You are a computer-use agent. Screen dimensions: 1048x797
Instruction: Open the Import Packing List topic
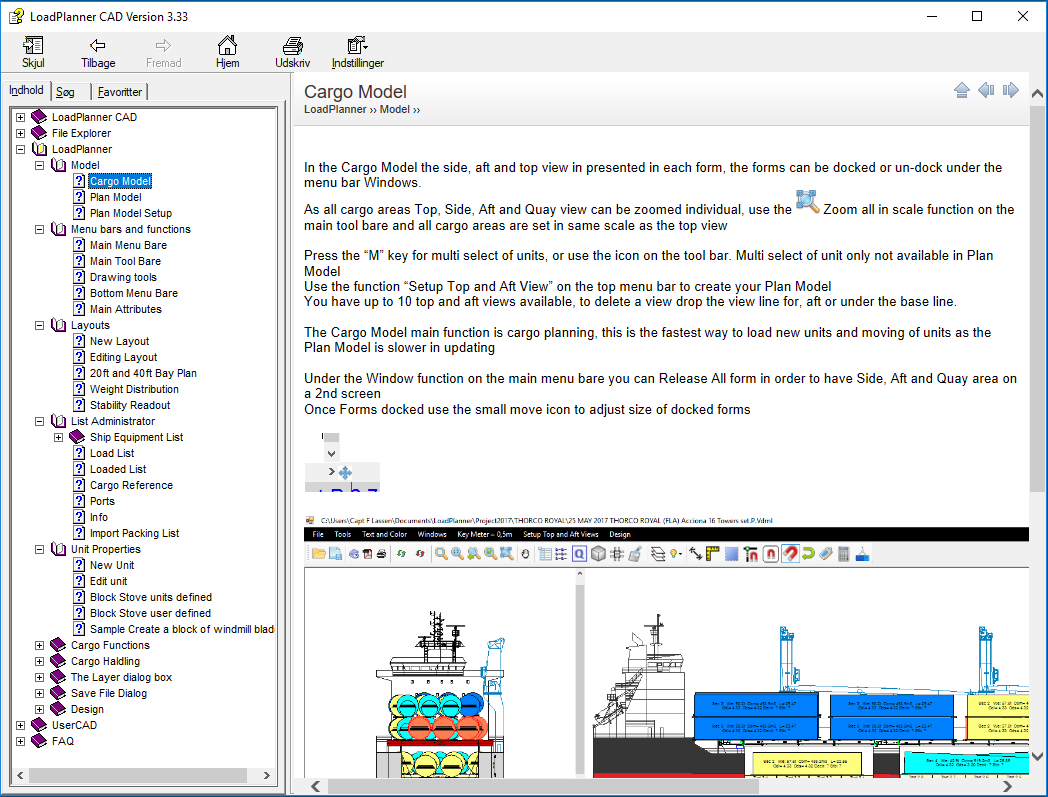coord(134,534)
